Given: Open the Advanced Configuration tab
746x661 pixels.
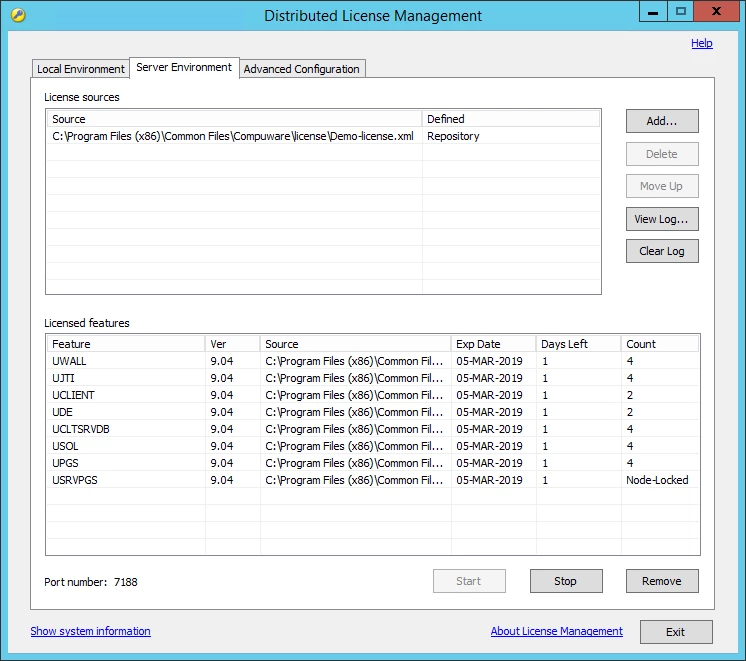Looking at the screenshot, I should point(302,69).
